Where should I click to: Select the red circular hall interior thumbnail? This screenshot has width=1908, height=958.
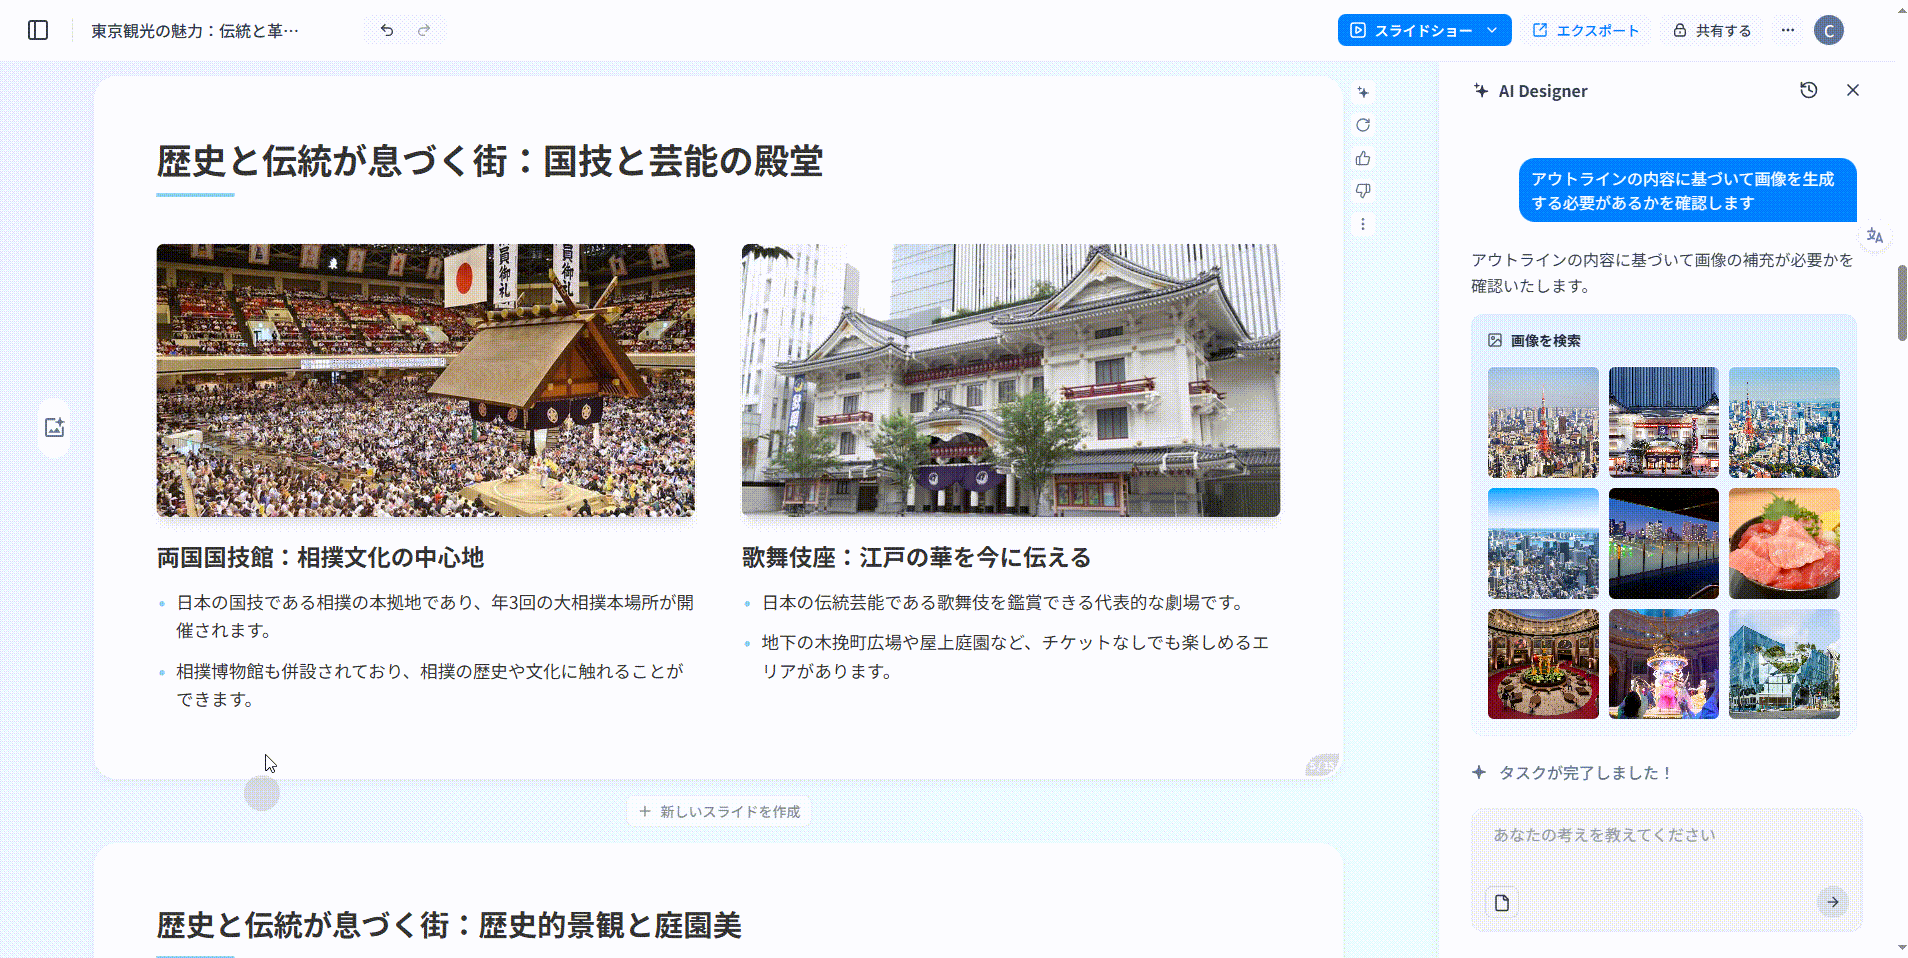[x=1543, y=664]
